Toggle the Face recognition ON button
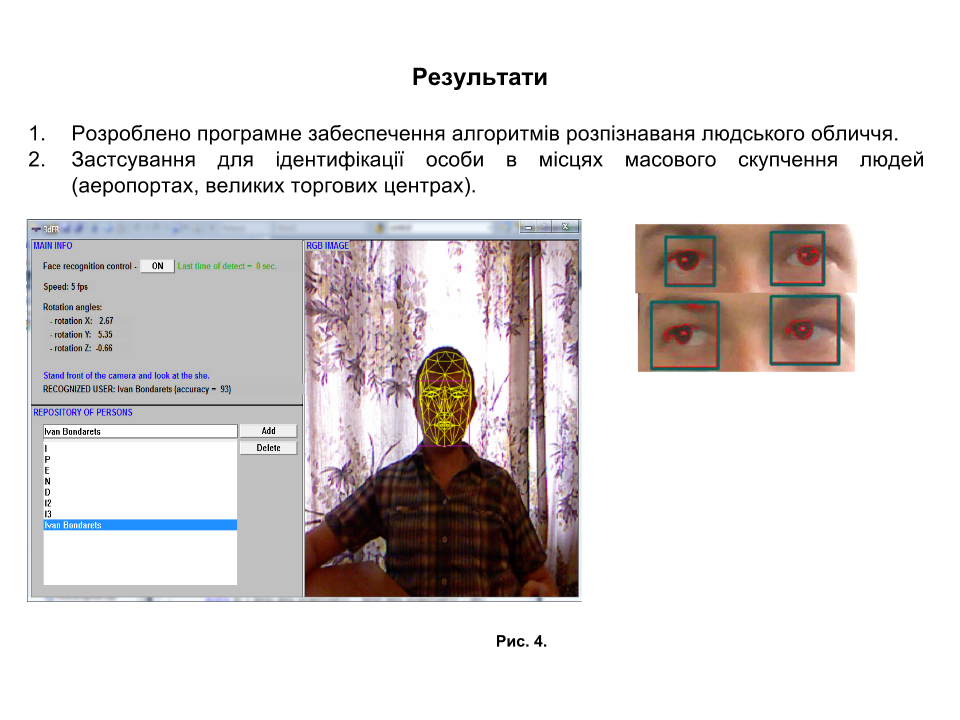The width and height of the screenshot is (960, 720). coord(157,266)
